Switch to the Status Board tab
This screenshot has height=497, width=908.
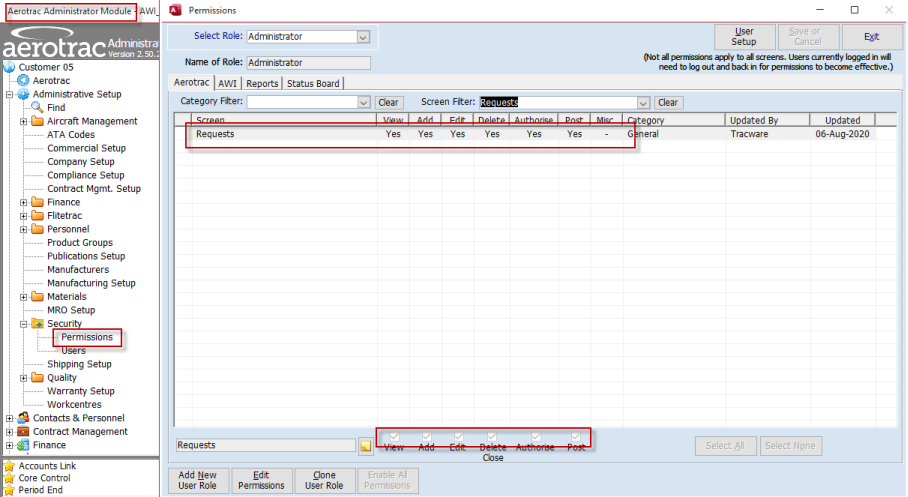click(313, 83)
